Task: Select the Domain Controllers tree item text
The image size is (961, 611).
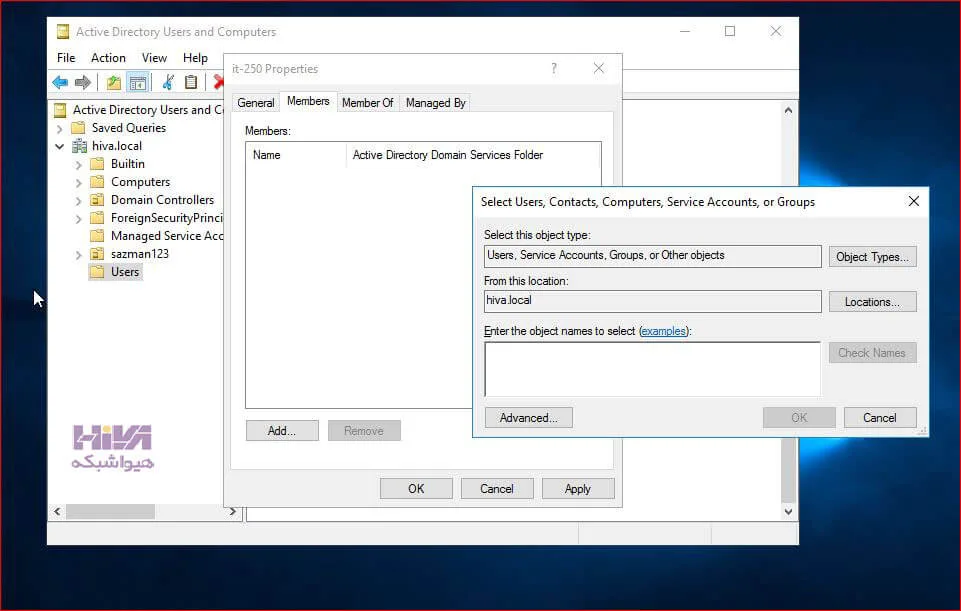Action: (162, 200)
